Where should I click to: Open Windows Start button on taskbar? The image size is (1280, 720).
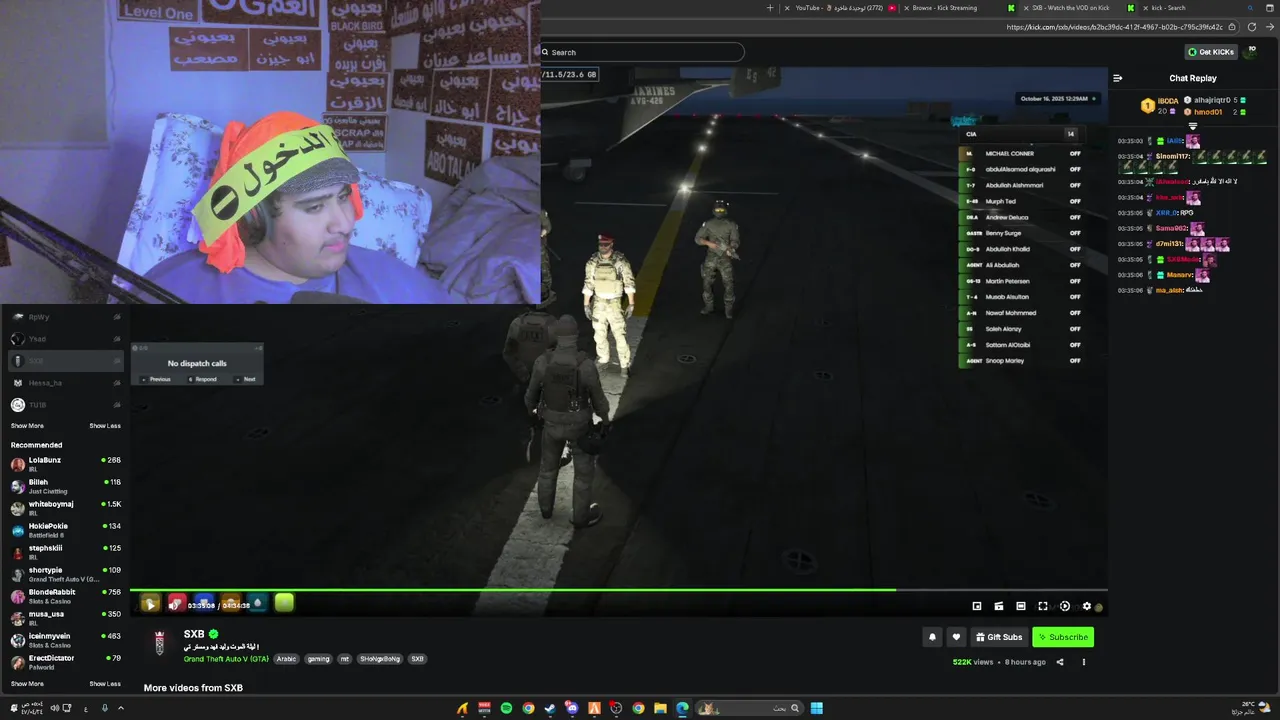[817, 708]
